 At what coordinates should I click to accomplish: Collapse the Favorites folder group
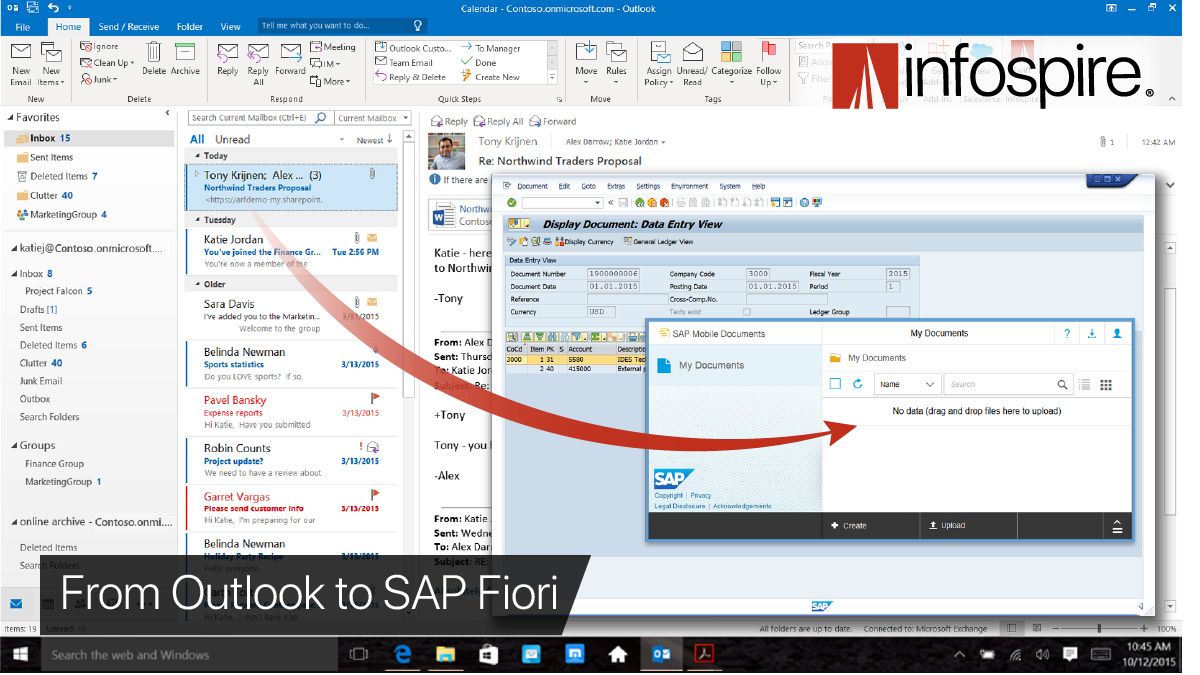point(8,117)
